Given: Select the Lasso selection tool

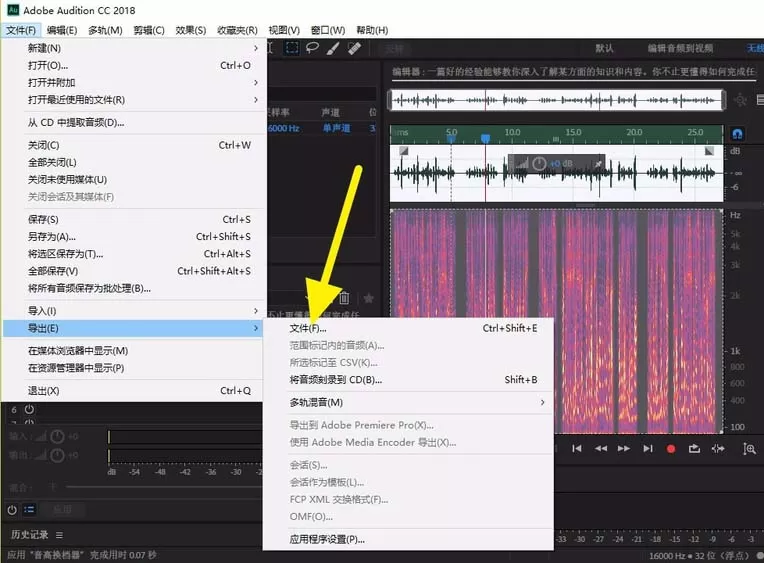Looking at the screenshot, I should click(312, 48).
